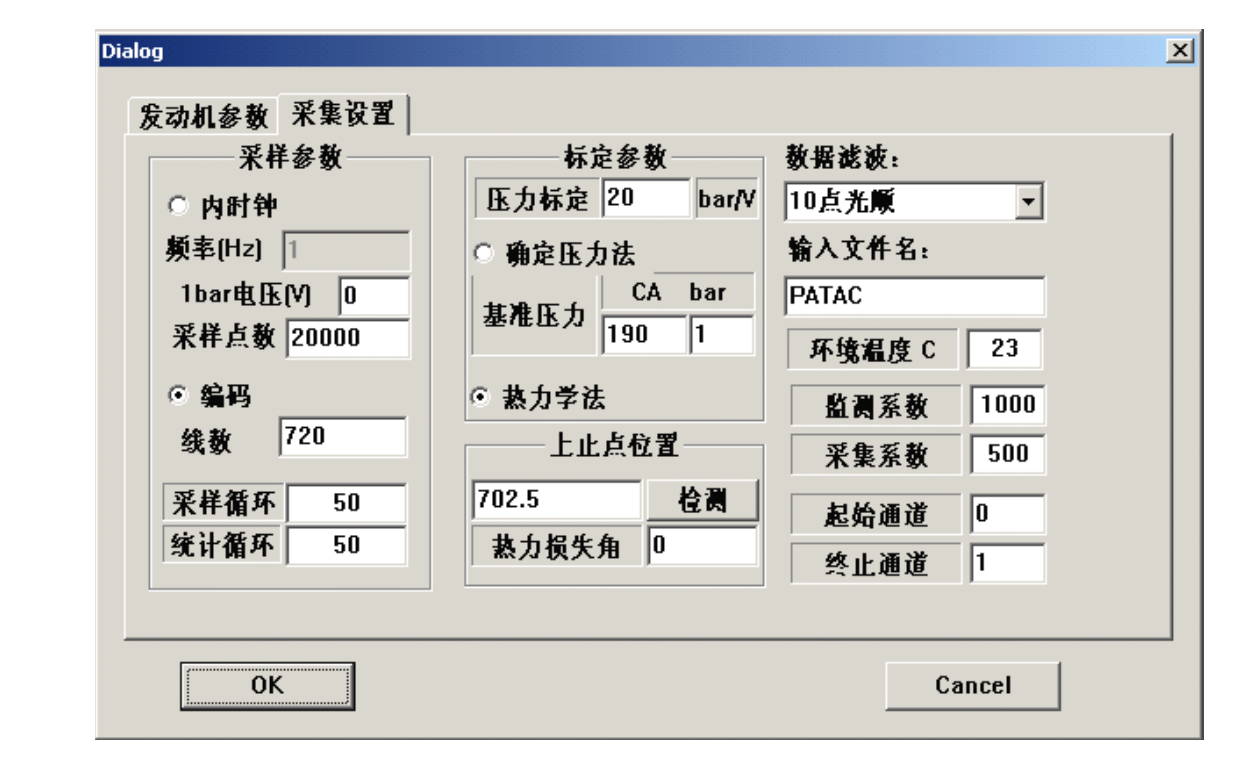Click the 压力标定 input showing 20
The height and width of the screenshot is (774, 1244).
click(646, 198)
